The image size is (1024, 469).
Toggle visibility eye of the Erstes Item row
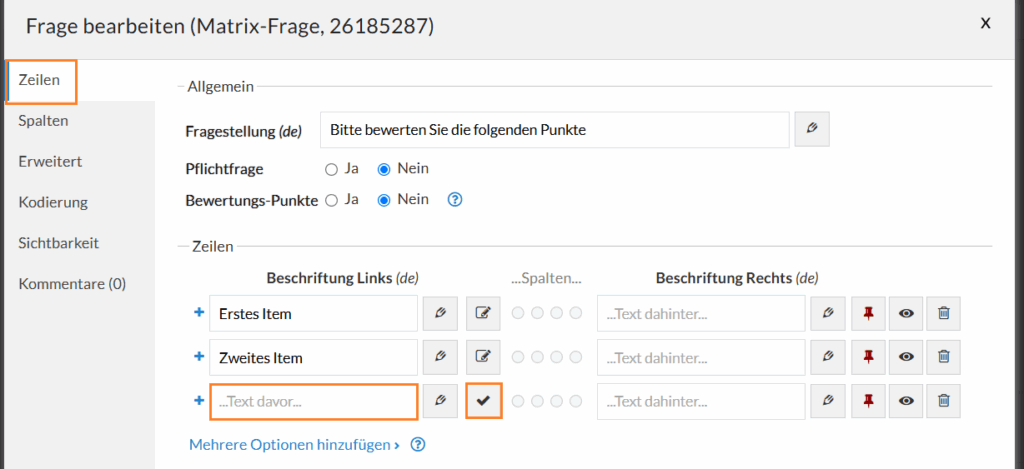pyautogui.click(x=905, y=313)
